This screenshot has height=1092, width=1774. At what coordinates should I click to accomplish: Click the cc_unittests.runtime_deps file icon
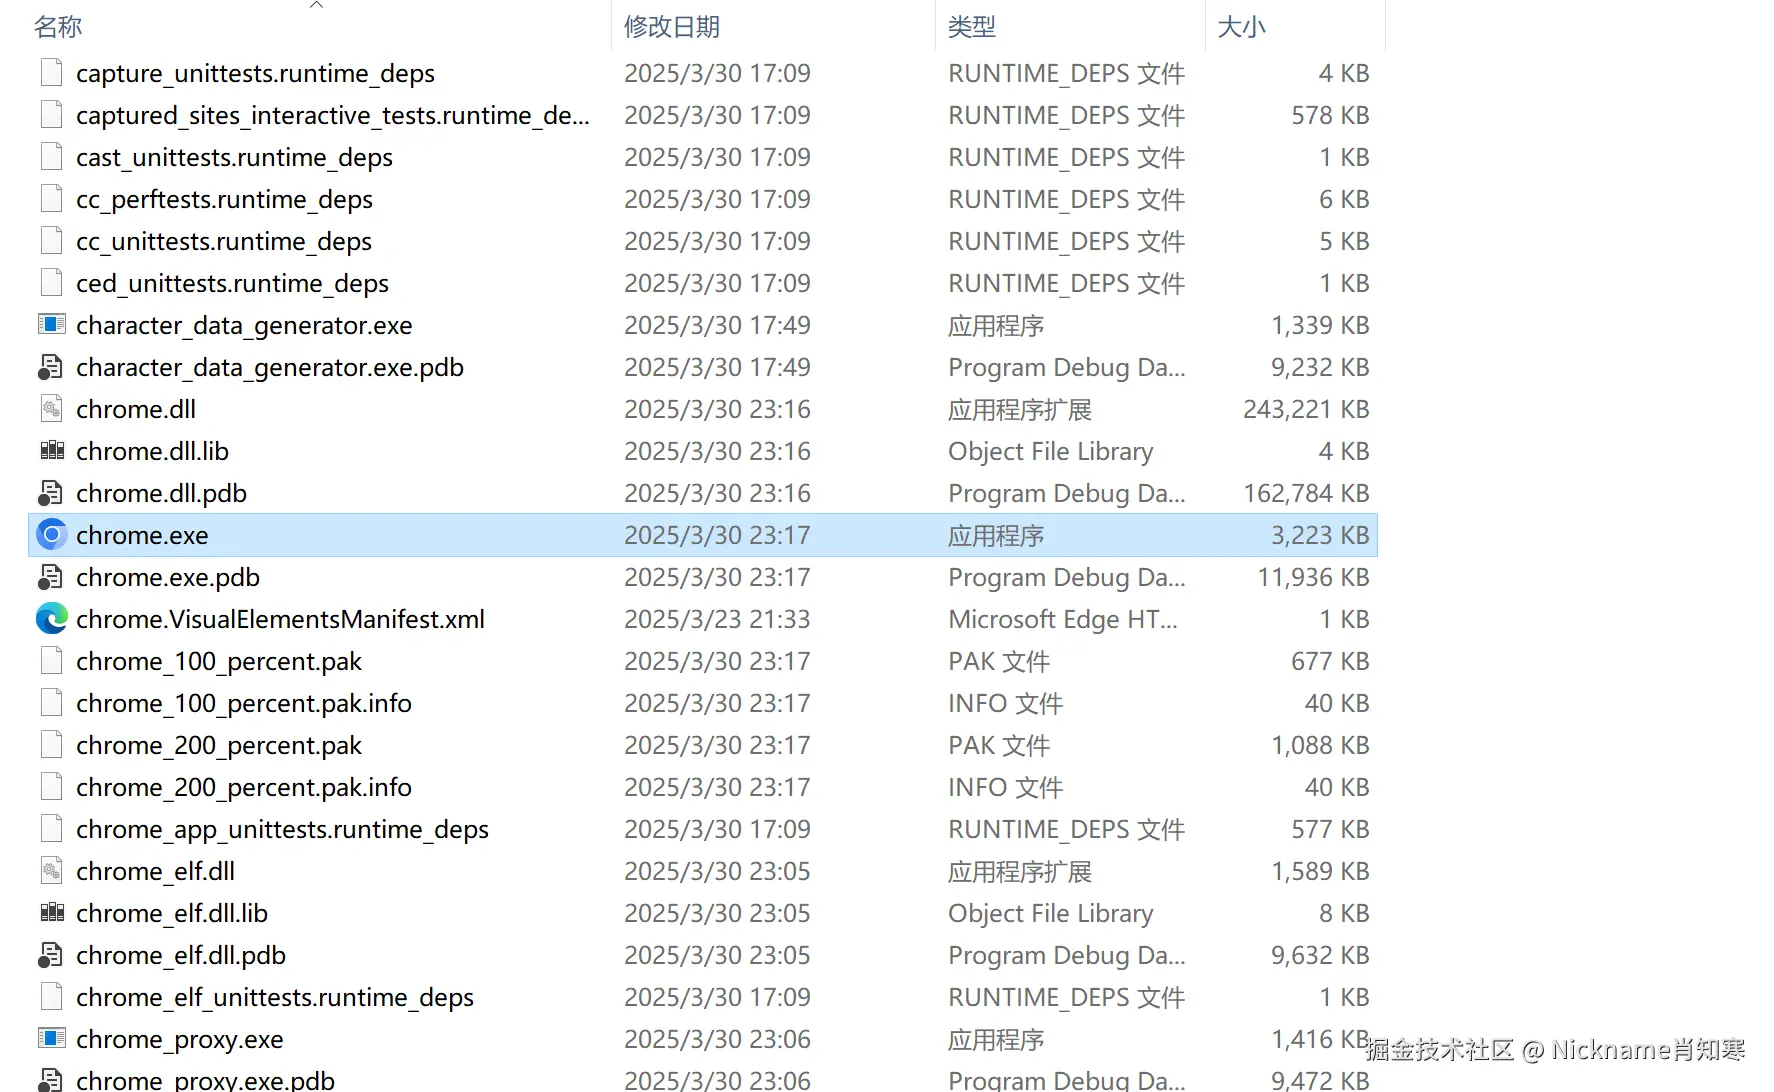[51, 241]
